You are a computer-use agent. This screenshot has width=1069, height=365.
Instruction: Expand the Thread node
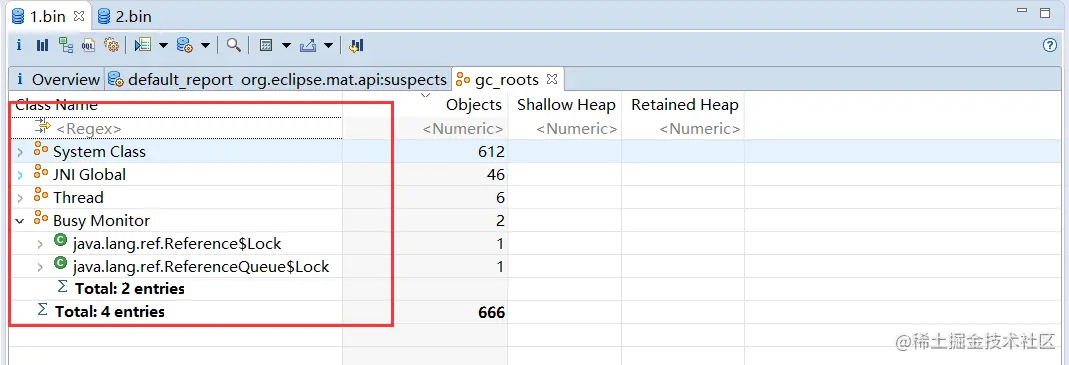click(20, 198)
